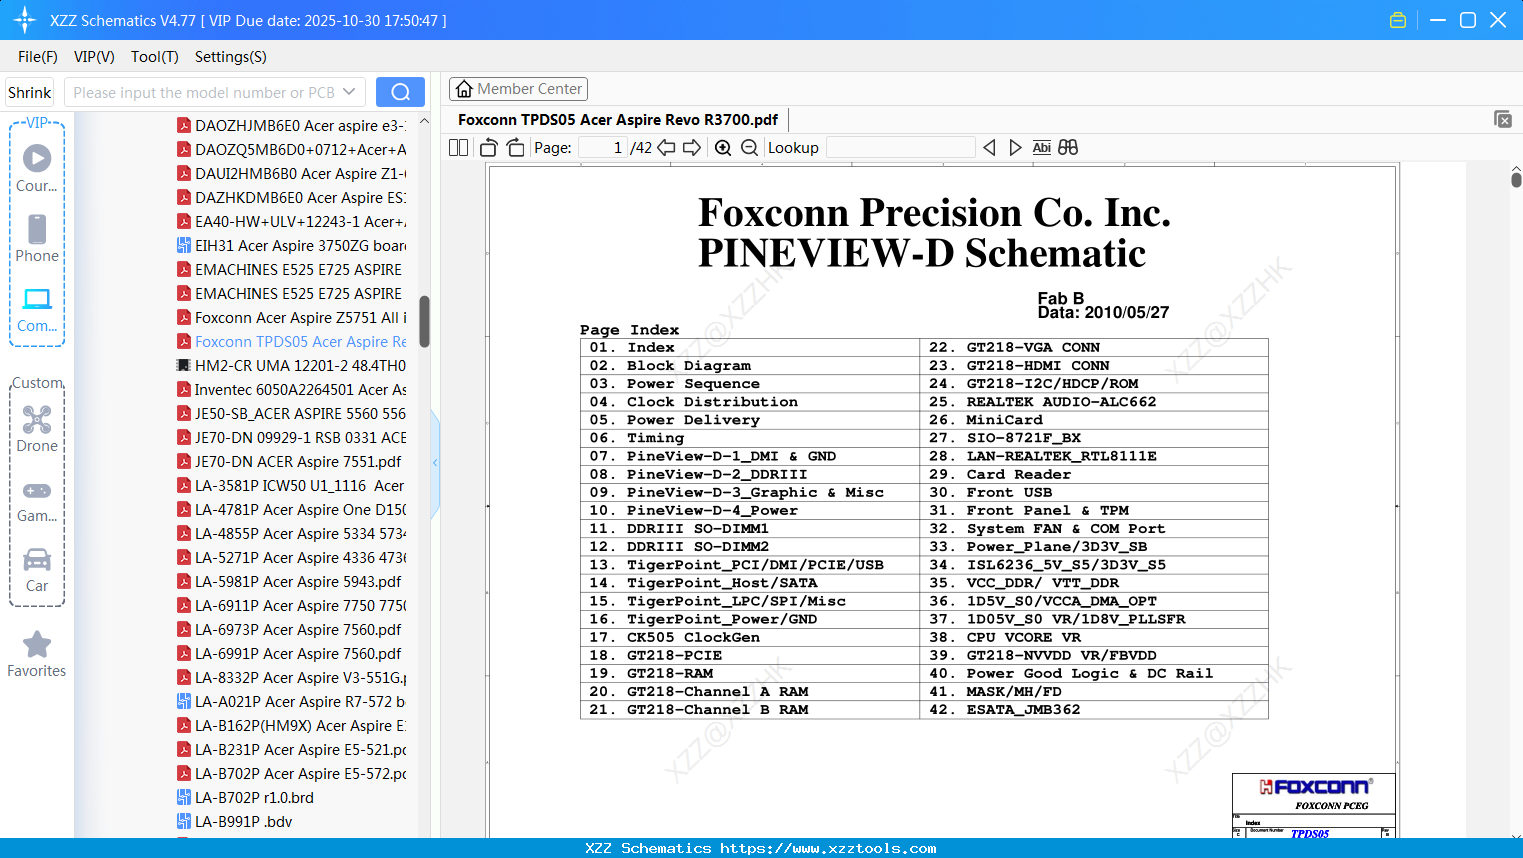Click the tab panel close icon at top right
The image size is (1523, 858).
click(x=1503, y=119)
